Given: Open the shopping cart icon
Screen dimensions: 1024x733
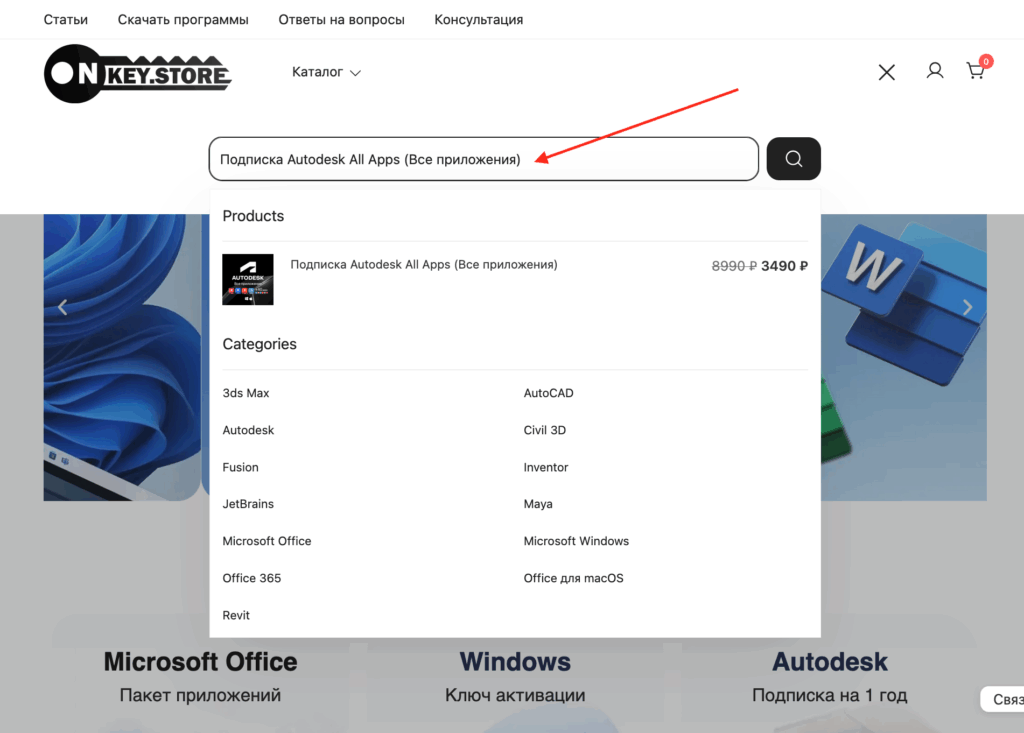Looking at the screenshot, I should tap(975, 71).
